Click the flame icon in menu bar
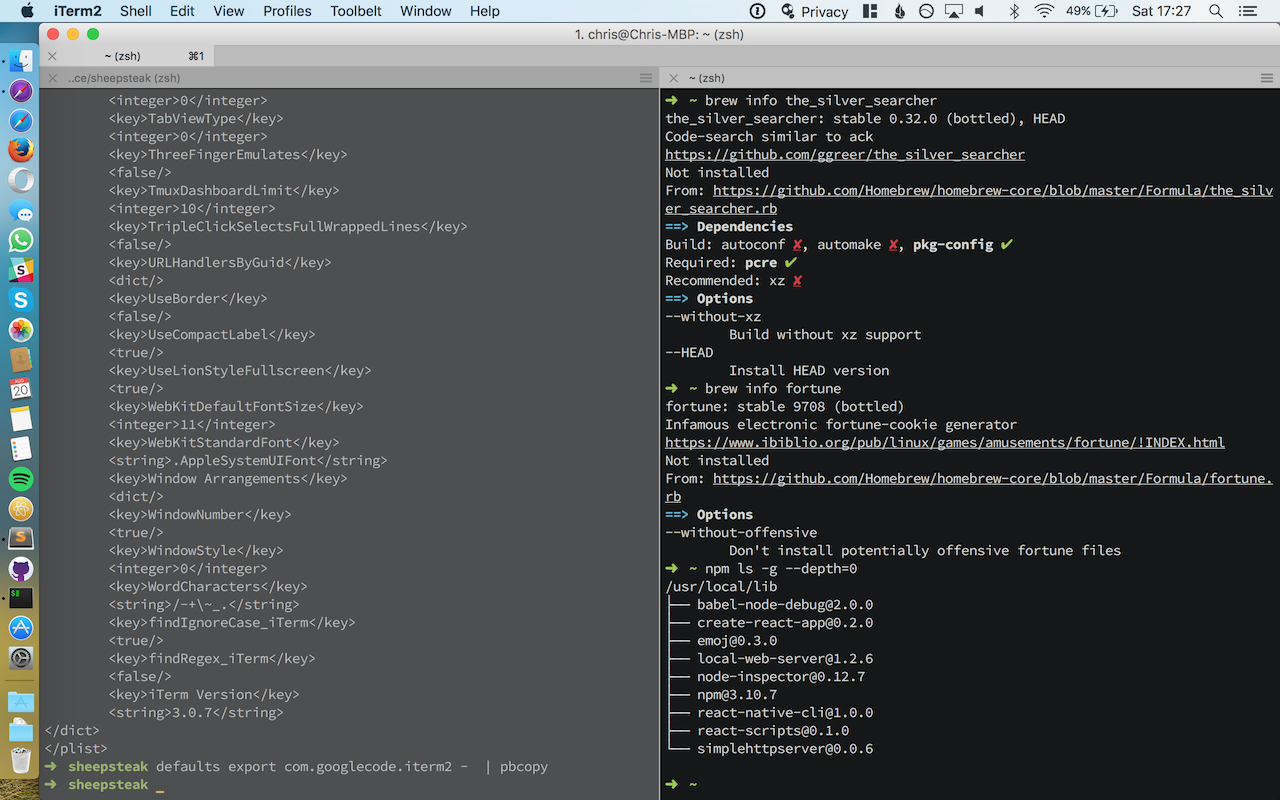1280x800 pixels. (x=899, y=11)
